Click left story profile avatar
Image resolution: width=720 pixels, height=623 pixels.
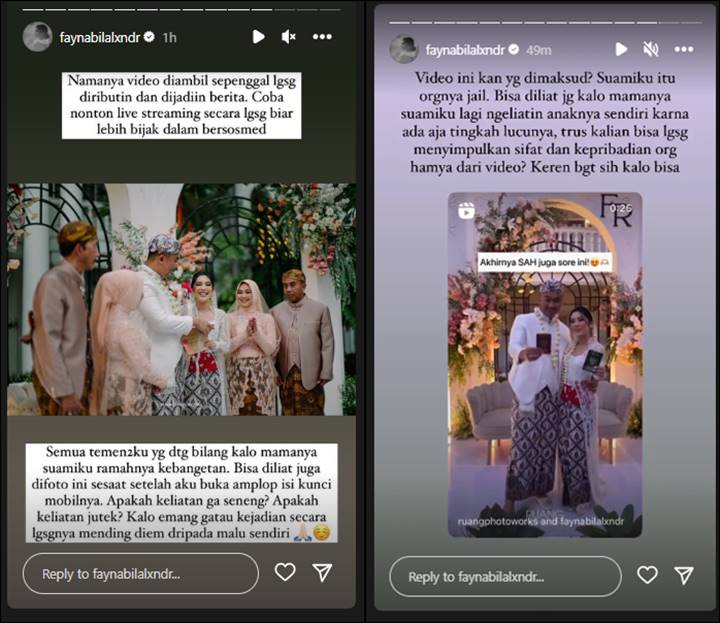(x=37, y=37)
